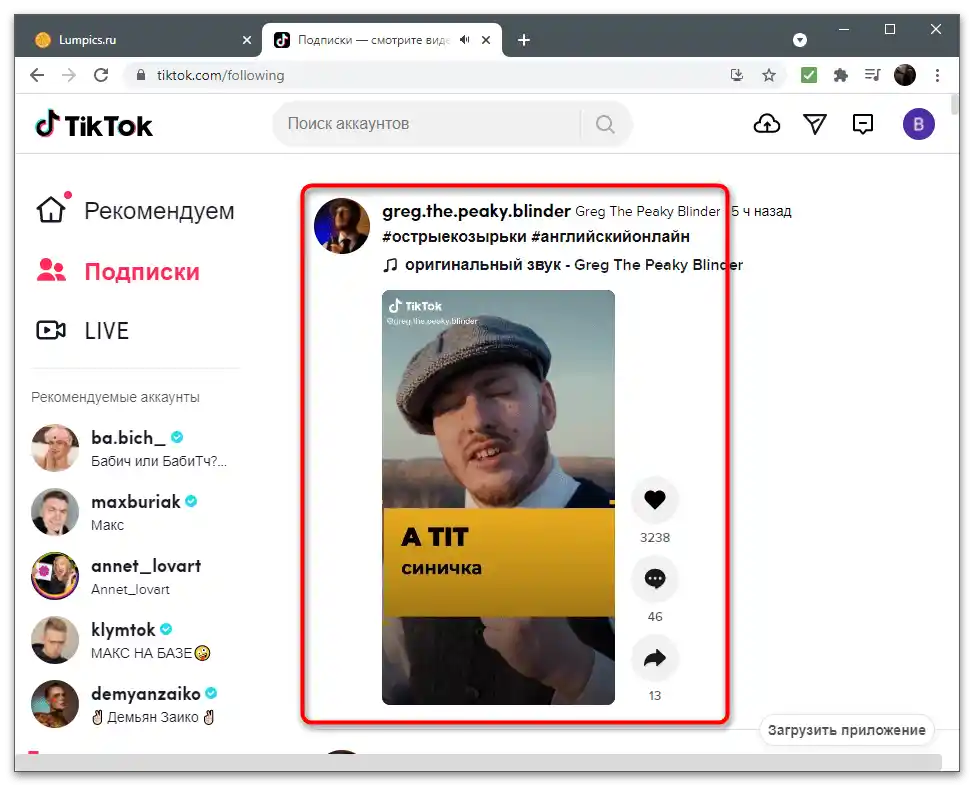Viewport: 974px width, 786px height.
Task: Open the Chrome three-dot menu
Action: tap(937, 75)
